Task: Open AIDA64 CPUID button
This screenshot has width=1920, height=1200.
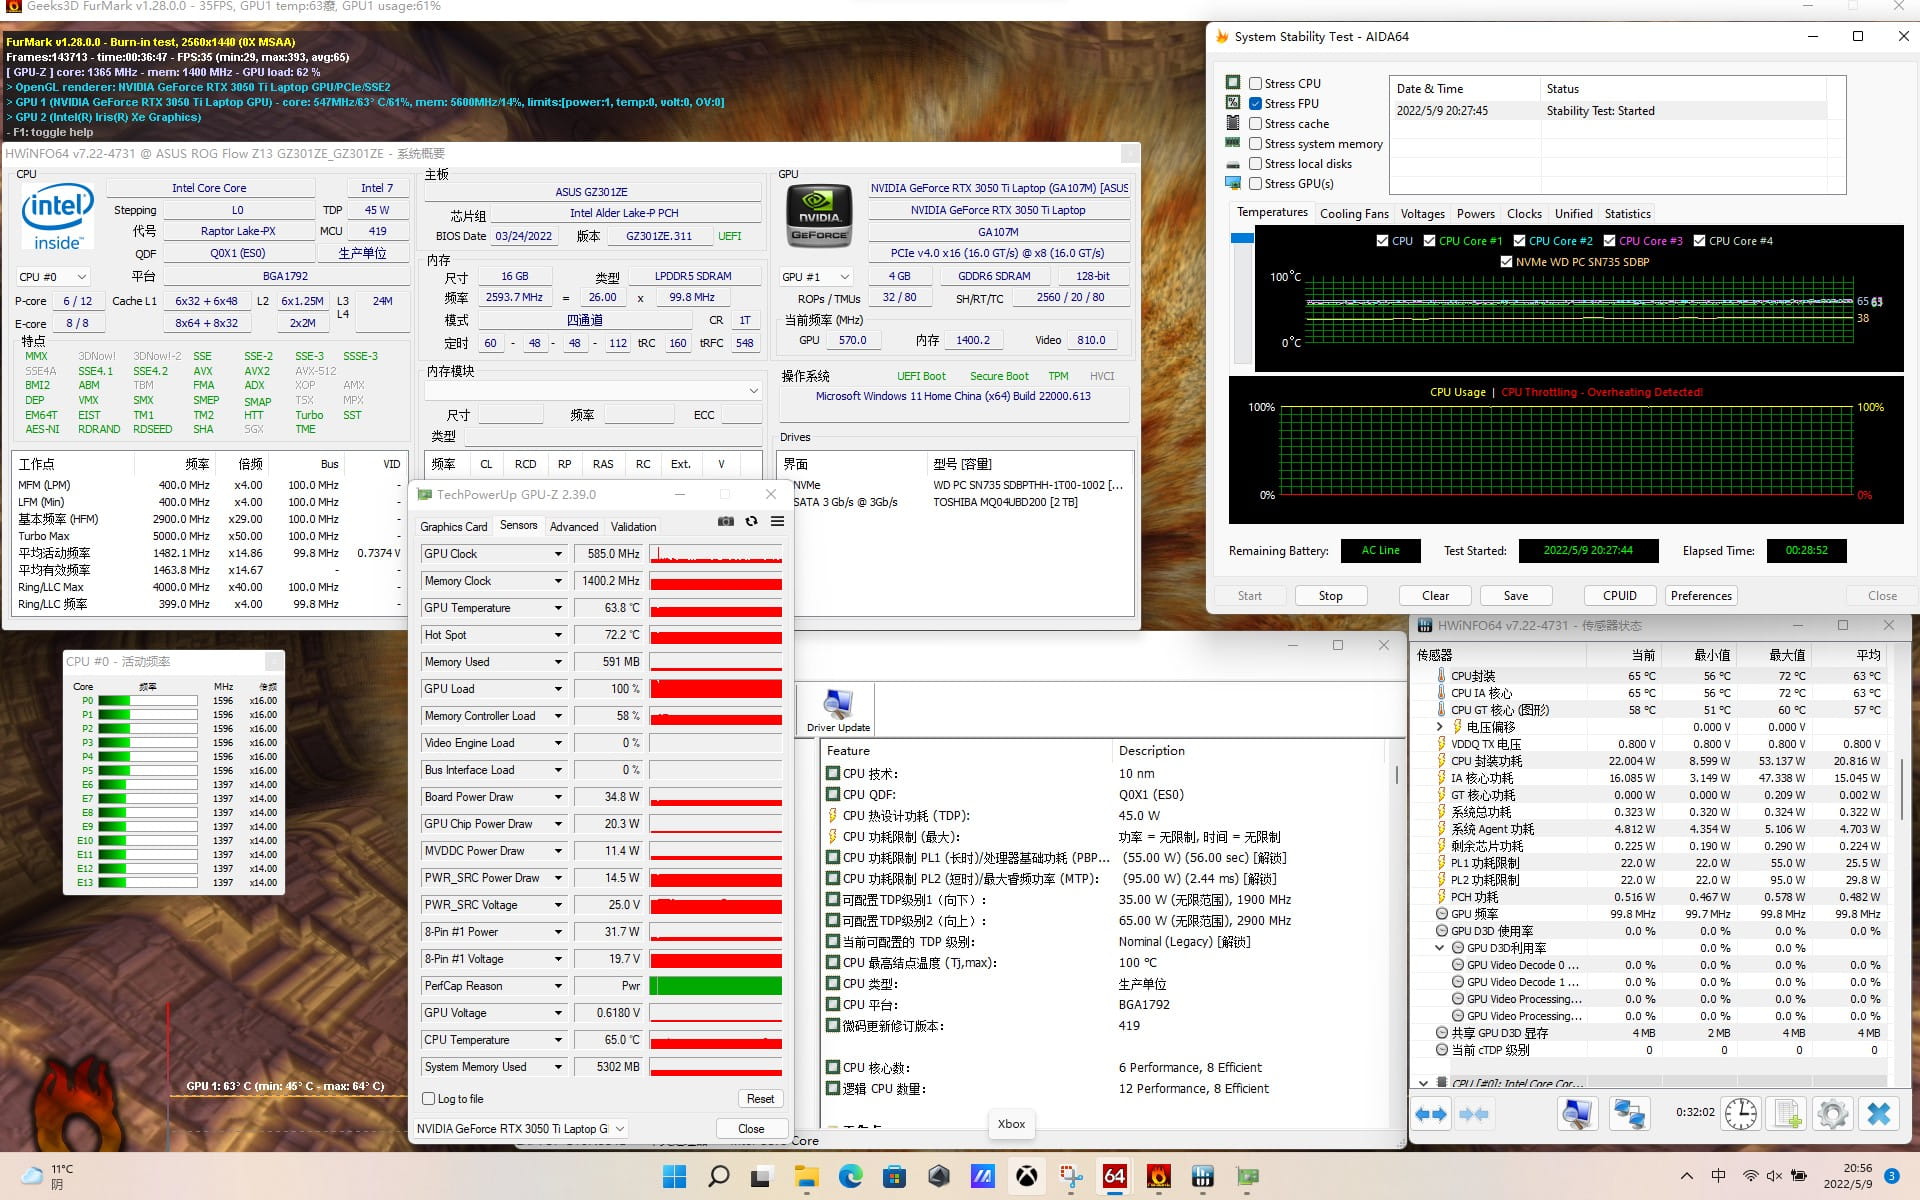Action: pyautogui.click(x=1620, y=596)
